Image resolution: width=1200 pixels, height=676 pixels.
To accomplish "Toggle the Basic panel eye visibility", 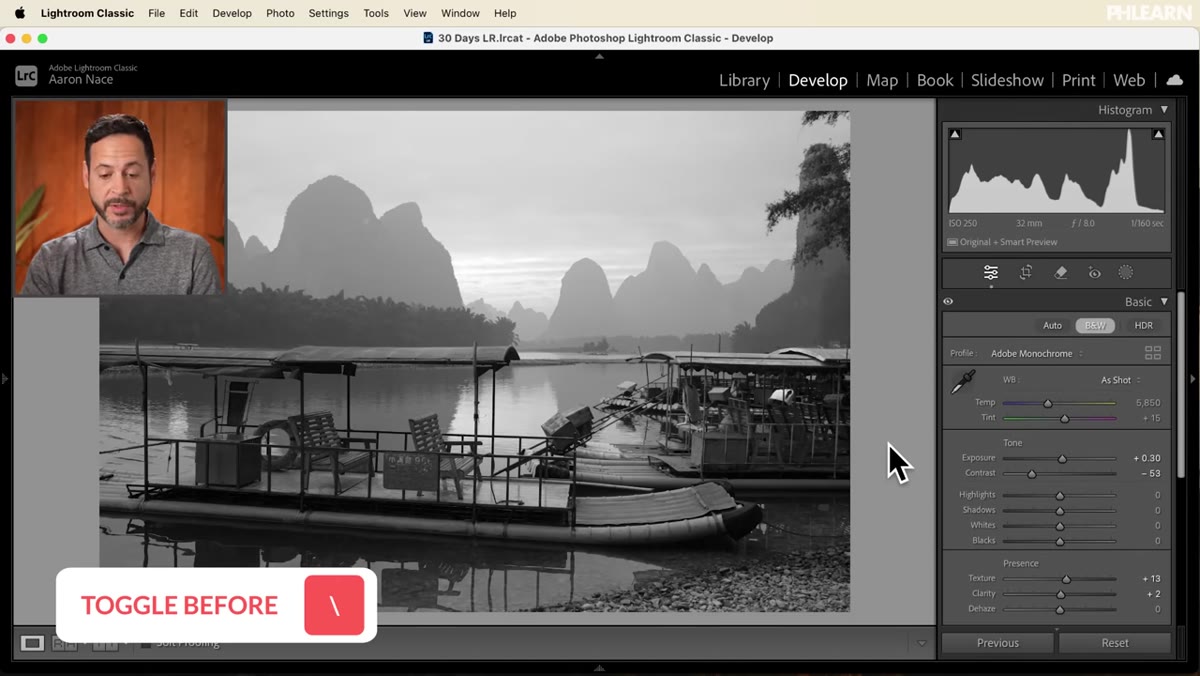I will coord(948,302).
